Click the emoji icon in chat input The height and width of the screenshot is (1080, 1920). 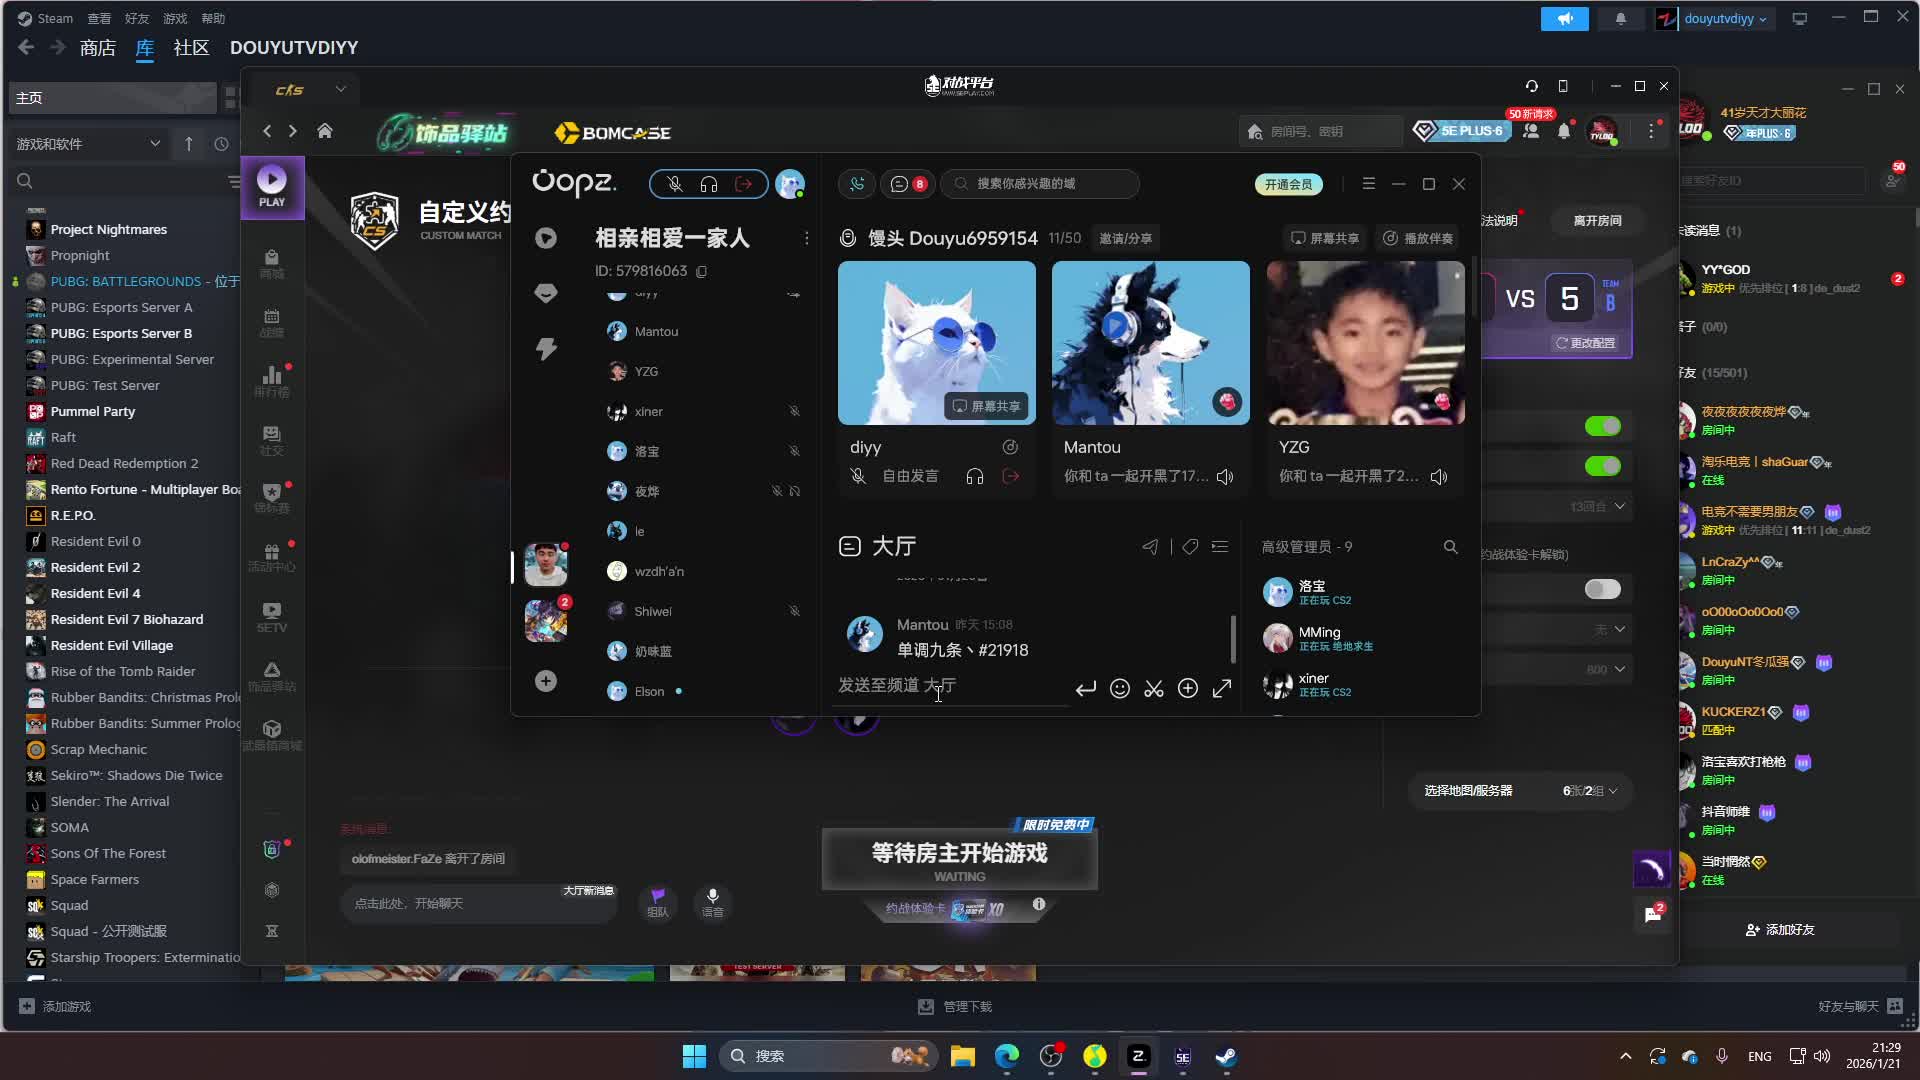click(1120, 689)
